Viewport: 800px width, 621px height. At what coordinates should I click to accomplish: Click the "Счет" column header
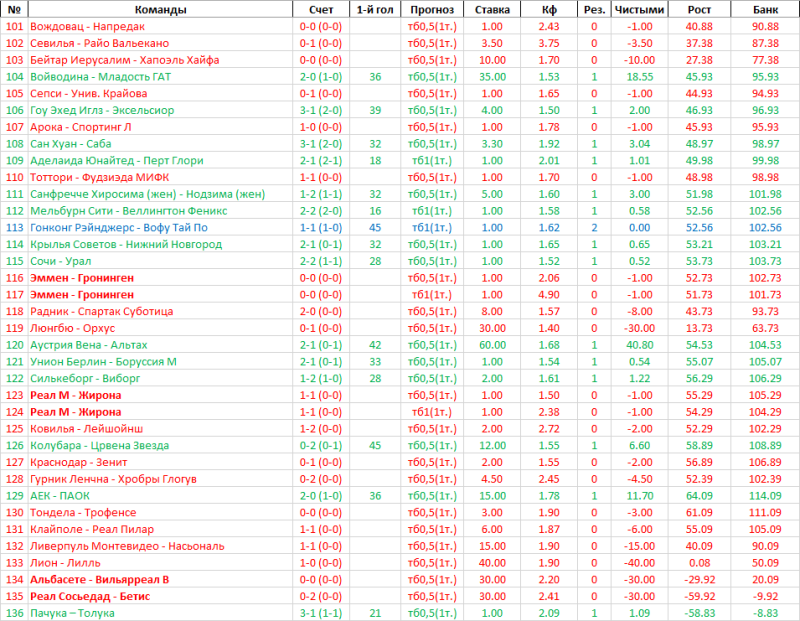point(321,9)
